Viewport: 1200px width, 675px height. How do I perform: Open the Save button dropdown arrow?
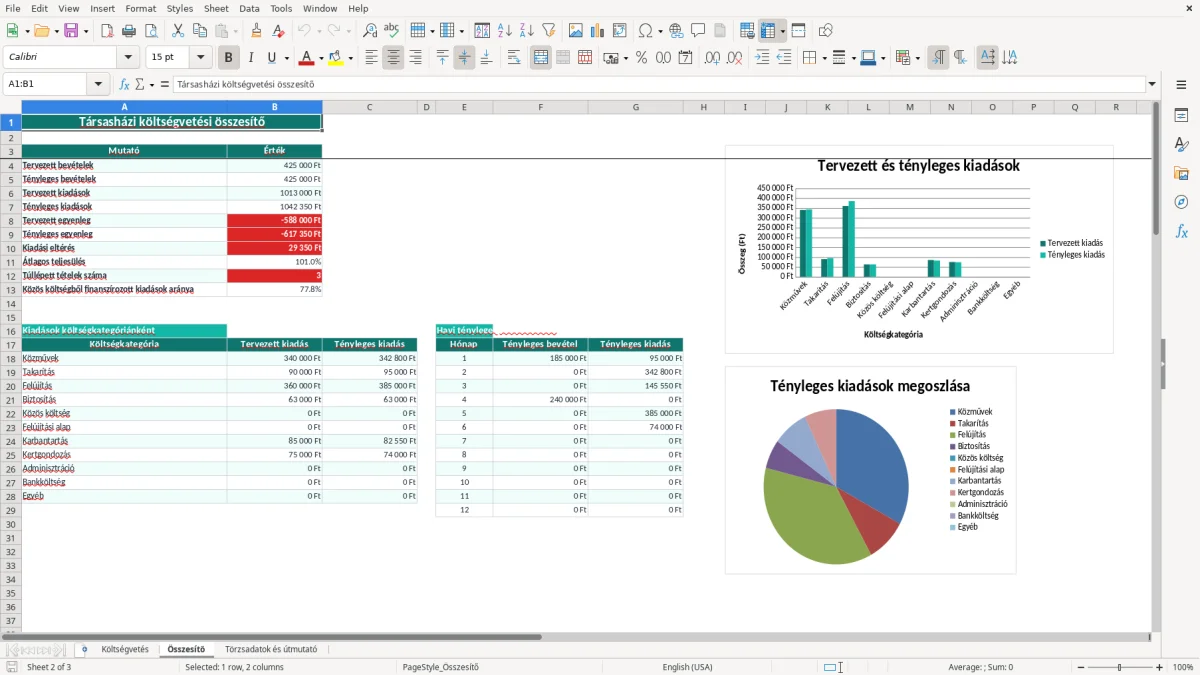click(86, 31)
